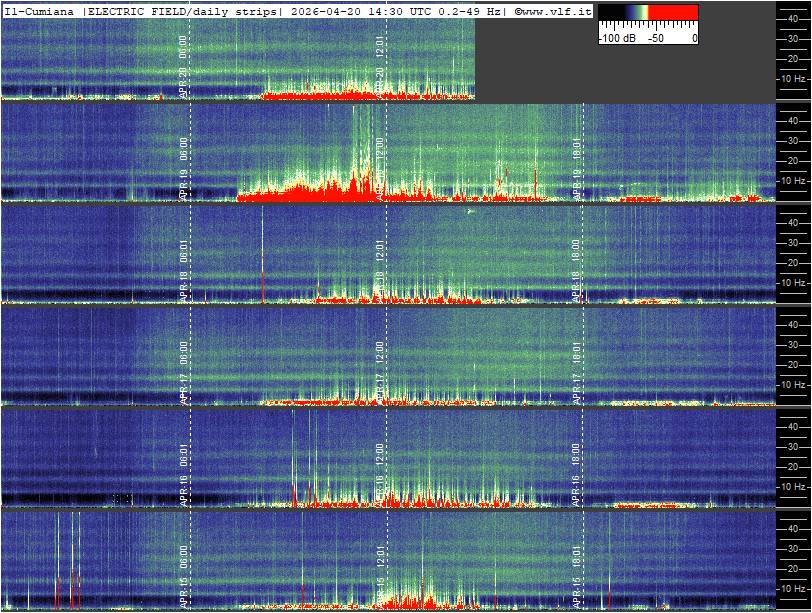The width and height of the screenshot is (812, 613).
Task: Select the APR 17 18:01 time marker
Action: pos(577,372)
